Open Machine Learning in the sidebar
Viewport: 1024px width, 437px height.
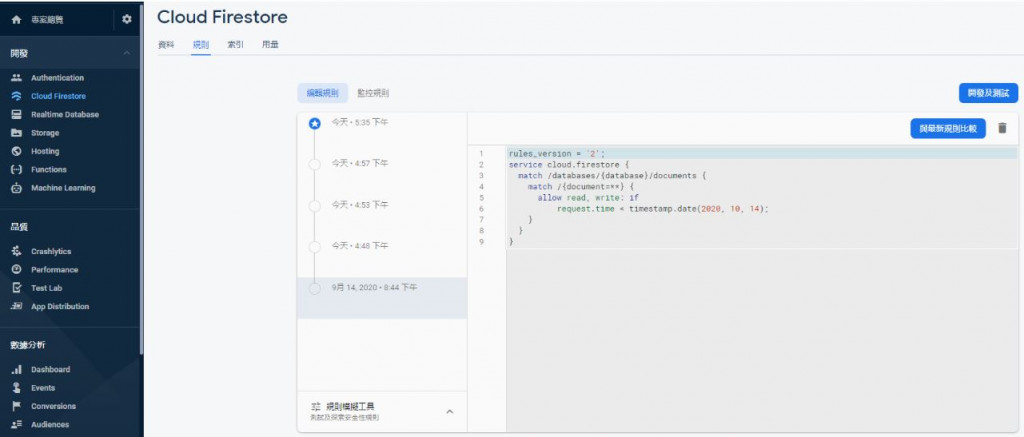(63, 187)
